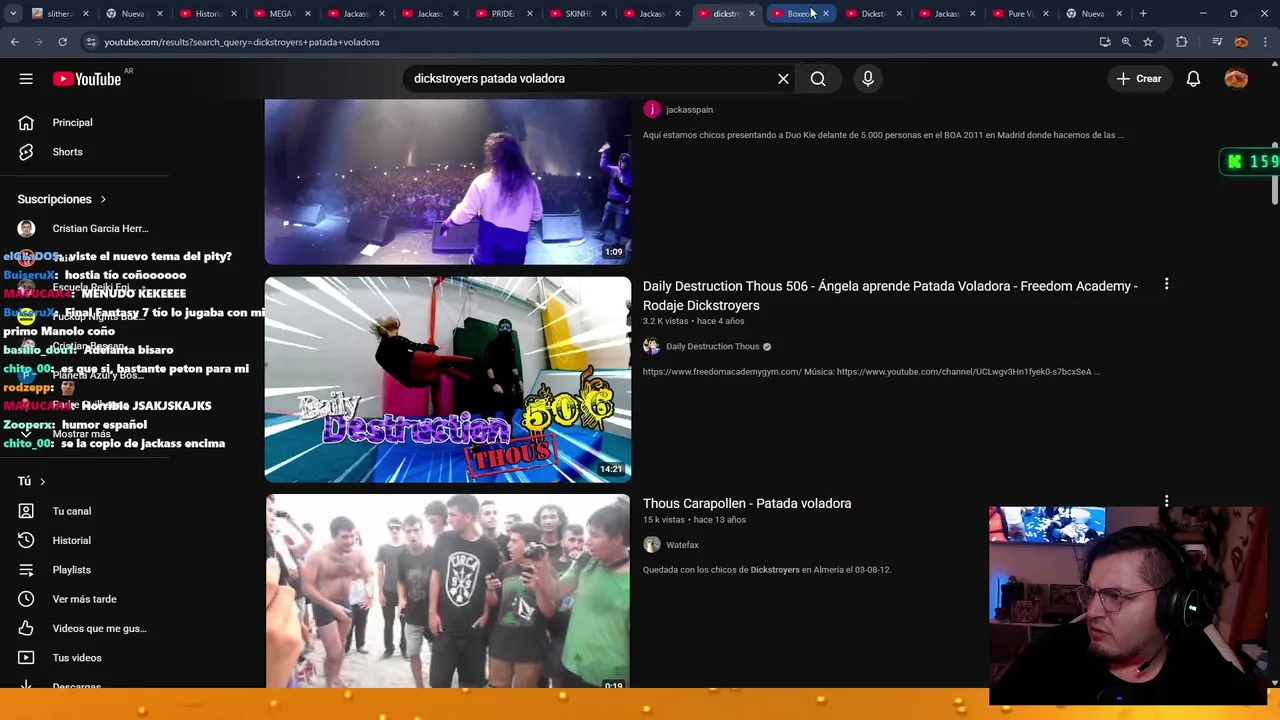Open a new browser tab with the plus
The image size is (1280, 720).
(1143, 13)
